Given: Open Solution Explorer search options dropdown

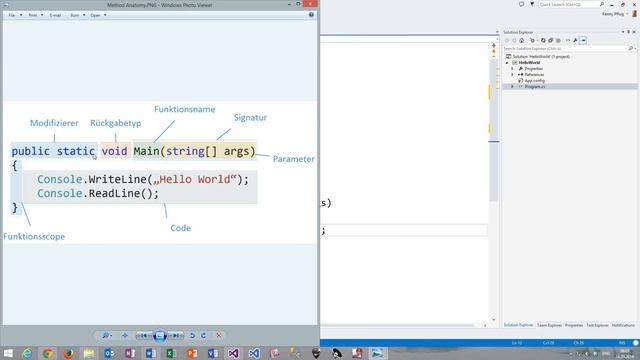Looking at the screenshot, I should 636,49.
